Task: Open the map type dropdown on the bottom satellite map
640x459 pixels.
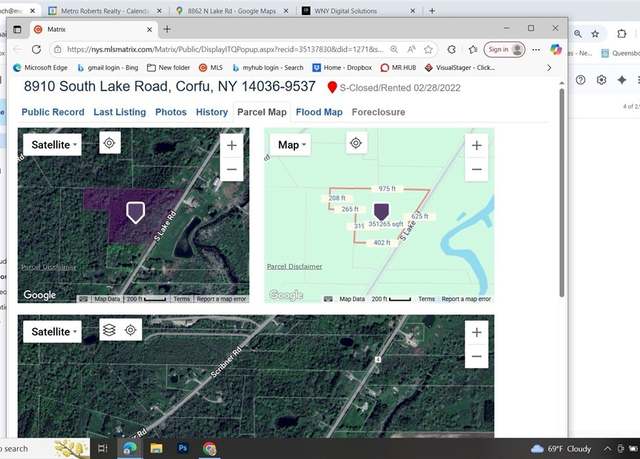Action: click(x=52, y=332)
